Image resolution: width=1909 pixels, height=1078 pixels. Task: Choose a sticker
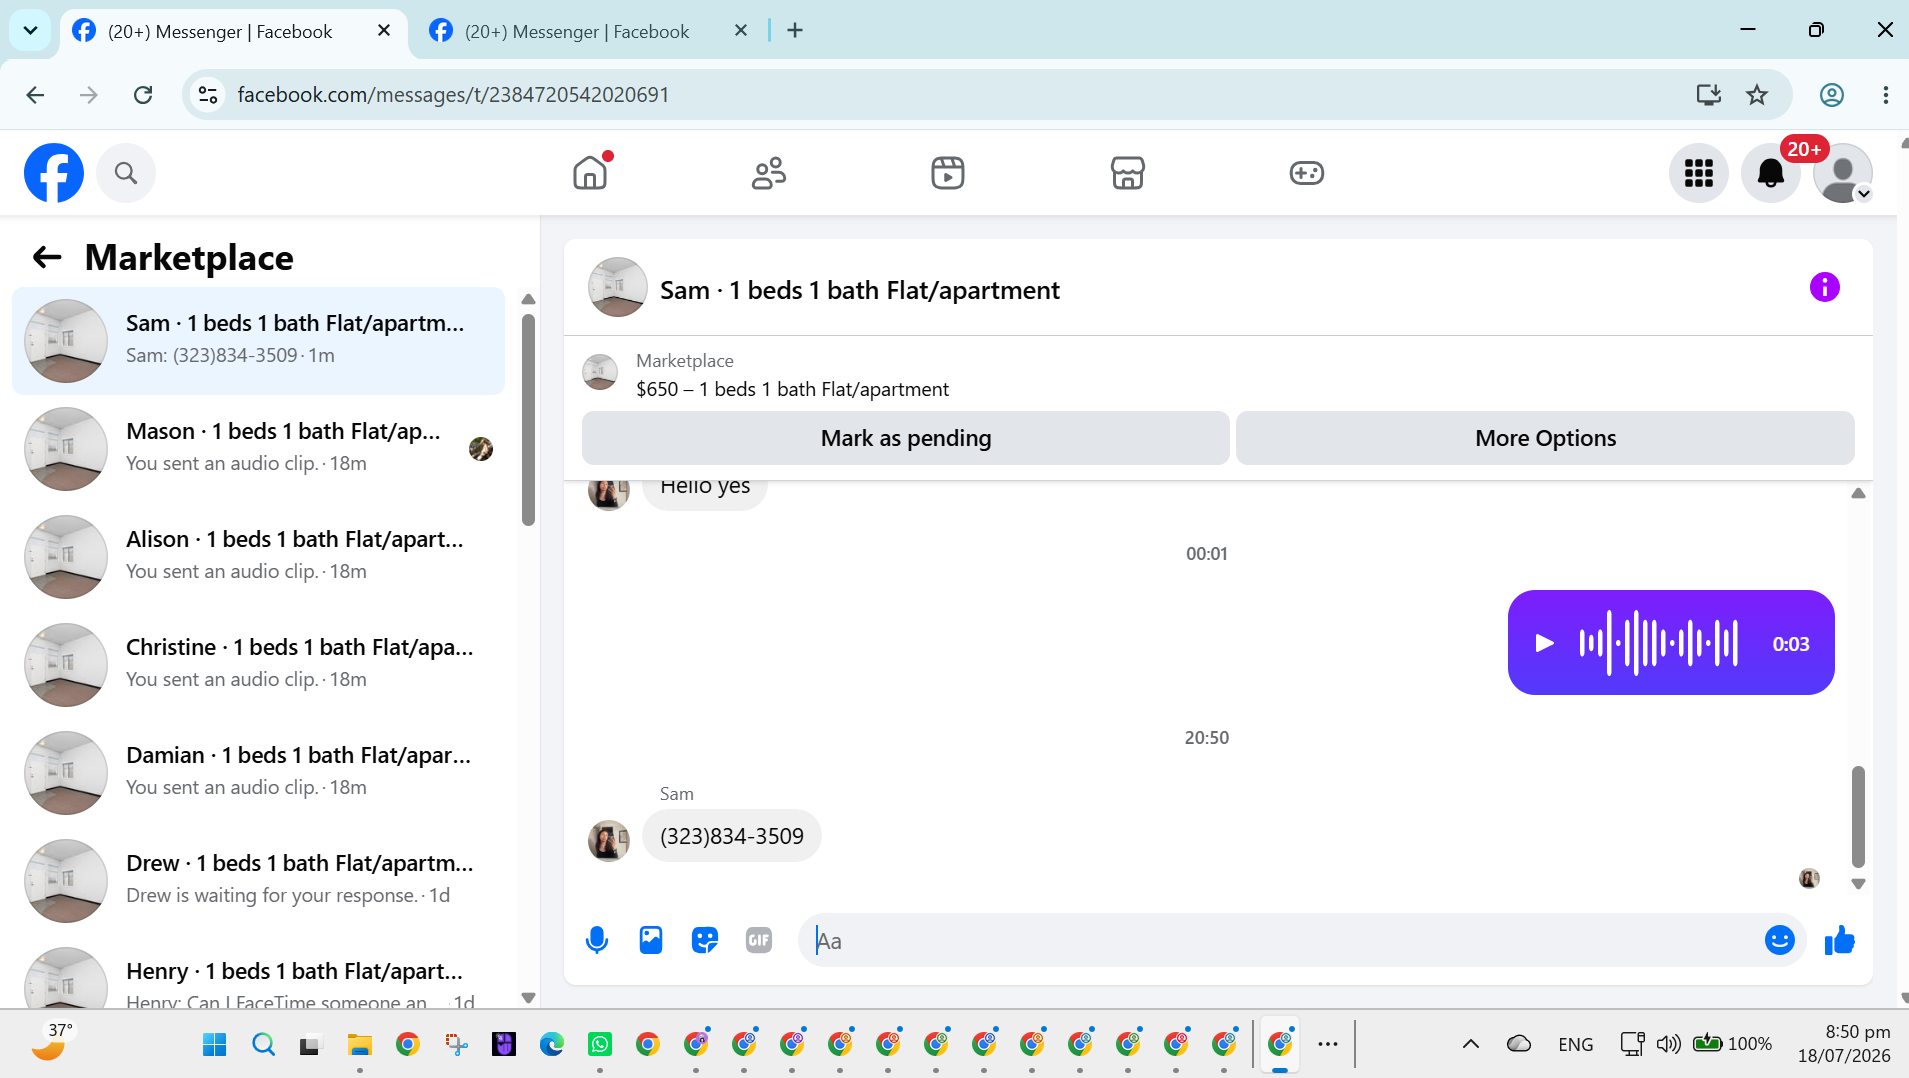pos(705,940)
